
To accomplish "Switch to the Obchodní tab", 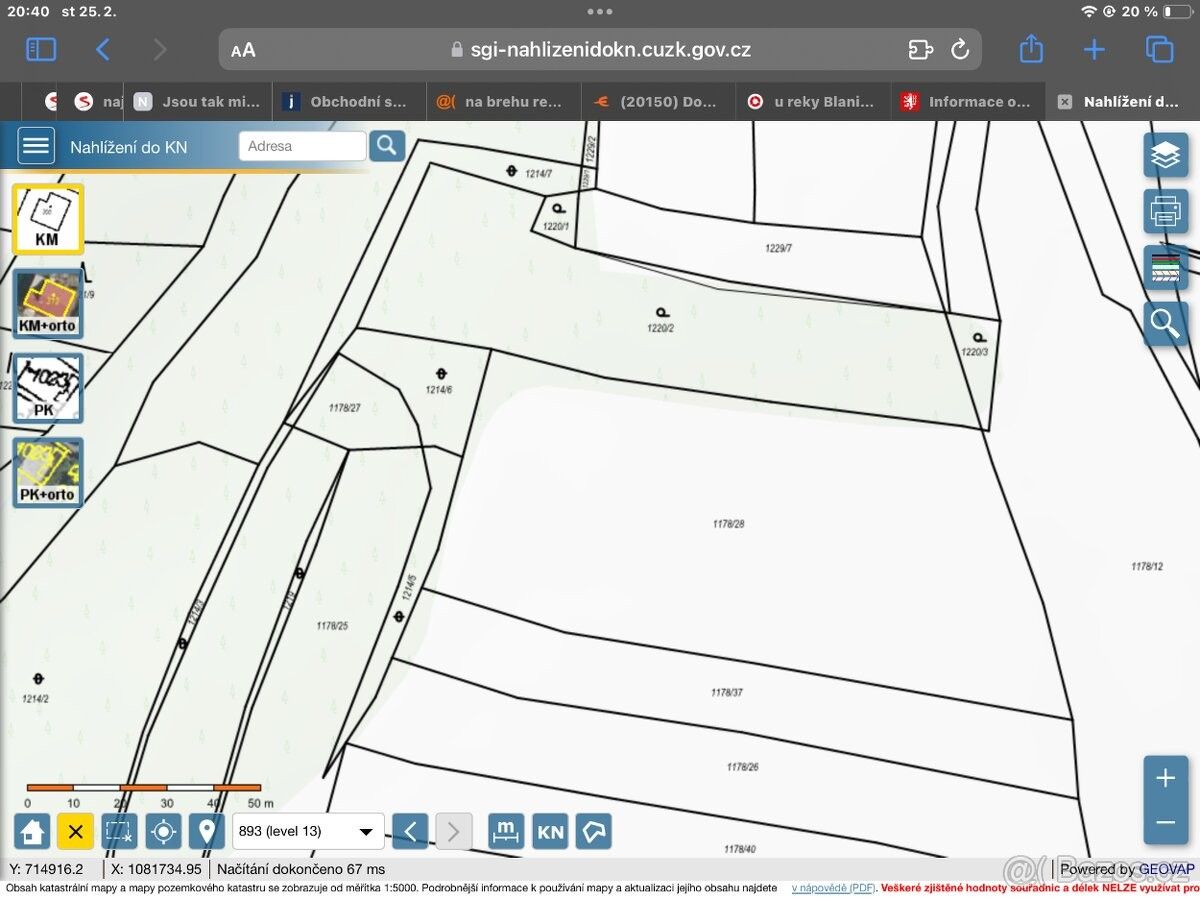I will click(x=347, y=101).
